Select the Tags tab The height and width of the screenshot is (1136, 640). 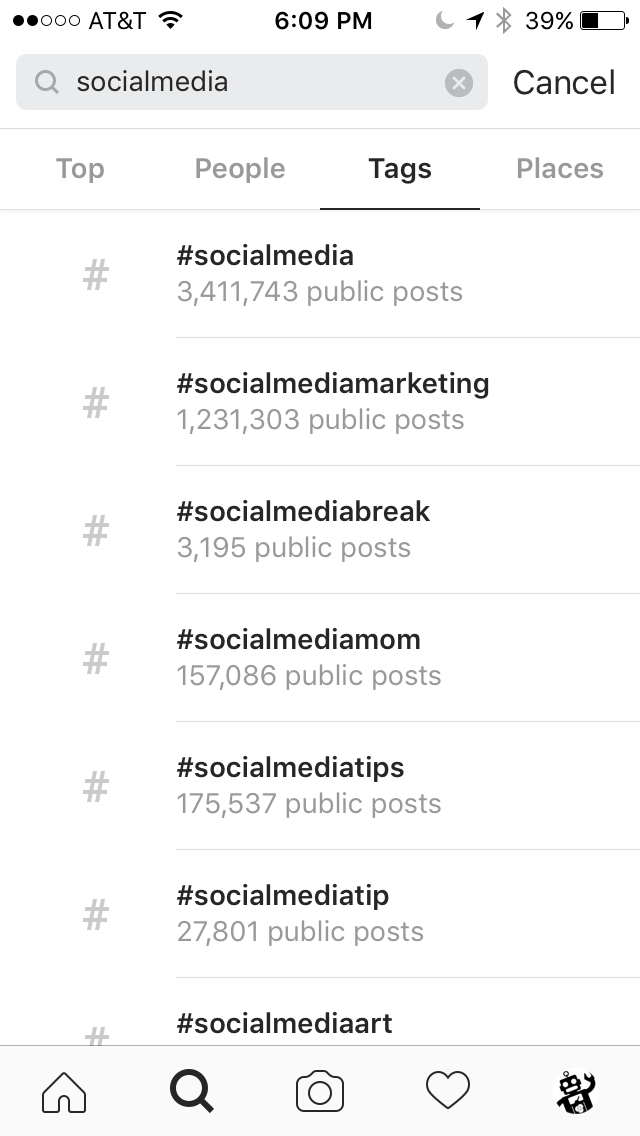[400, 169]
